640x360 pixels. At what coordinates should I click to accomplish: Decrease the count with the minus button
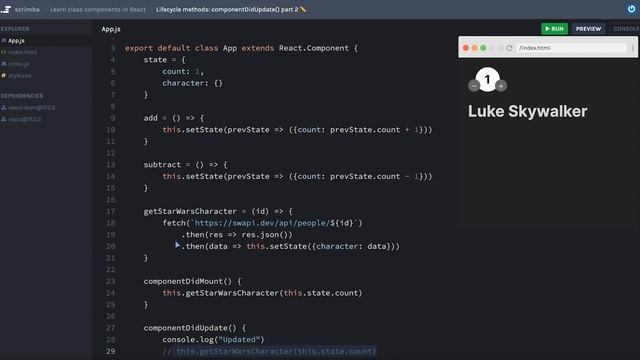click(x=474, y=86)
